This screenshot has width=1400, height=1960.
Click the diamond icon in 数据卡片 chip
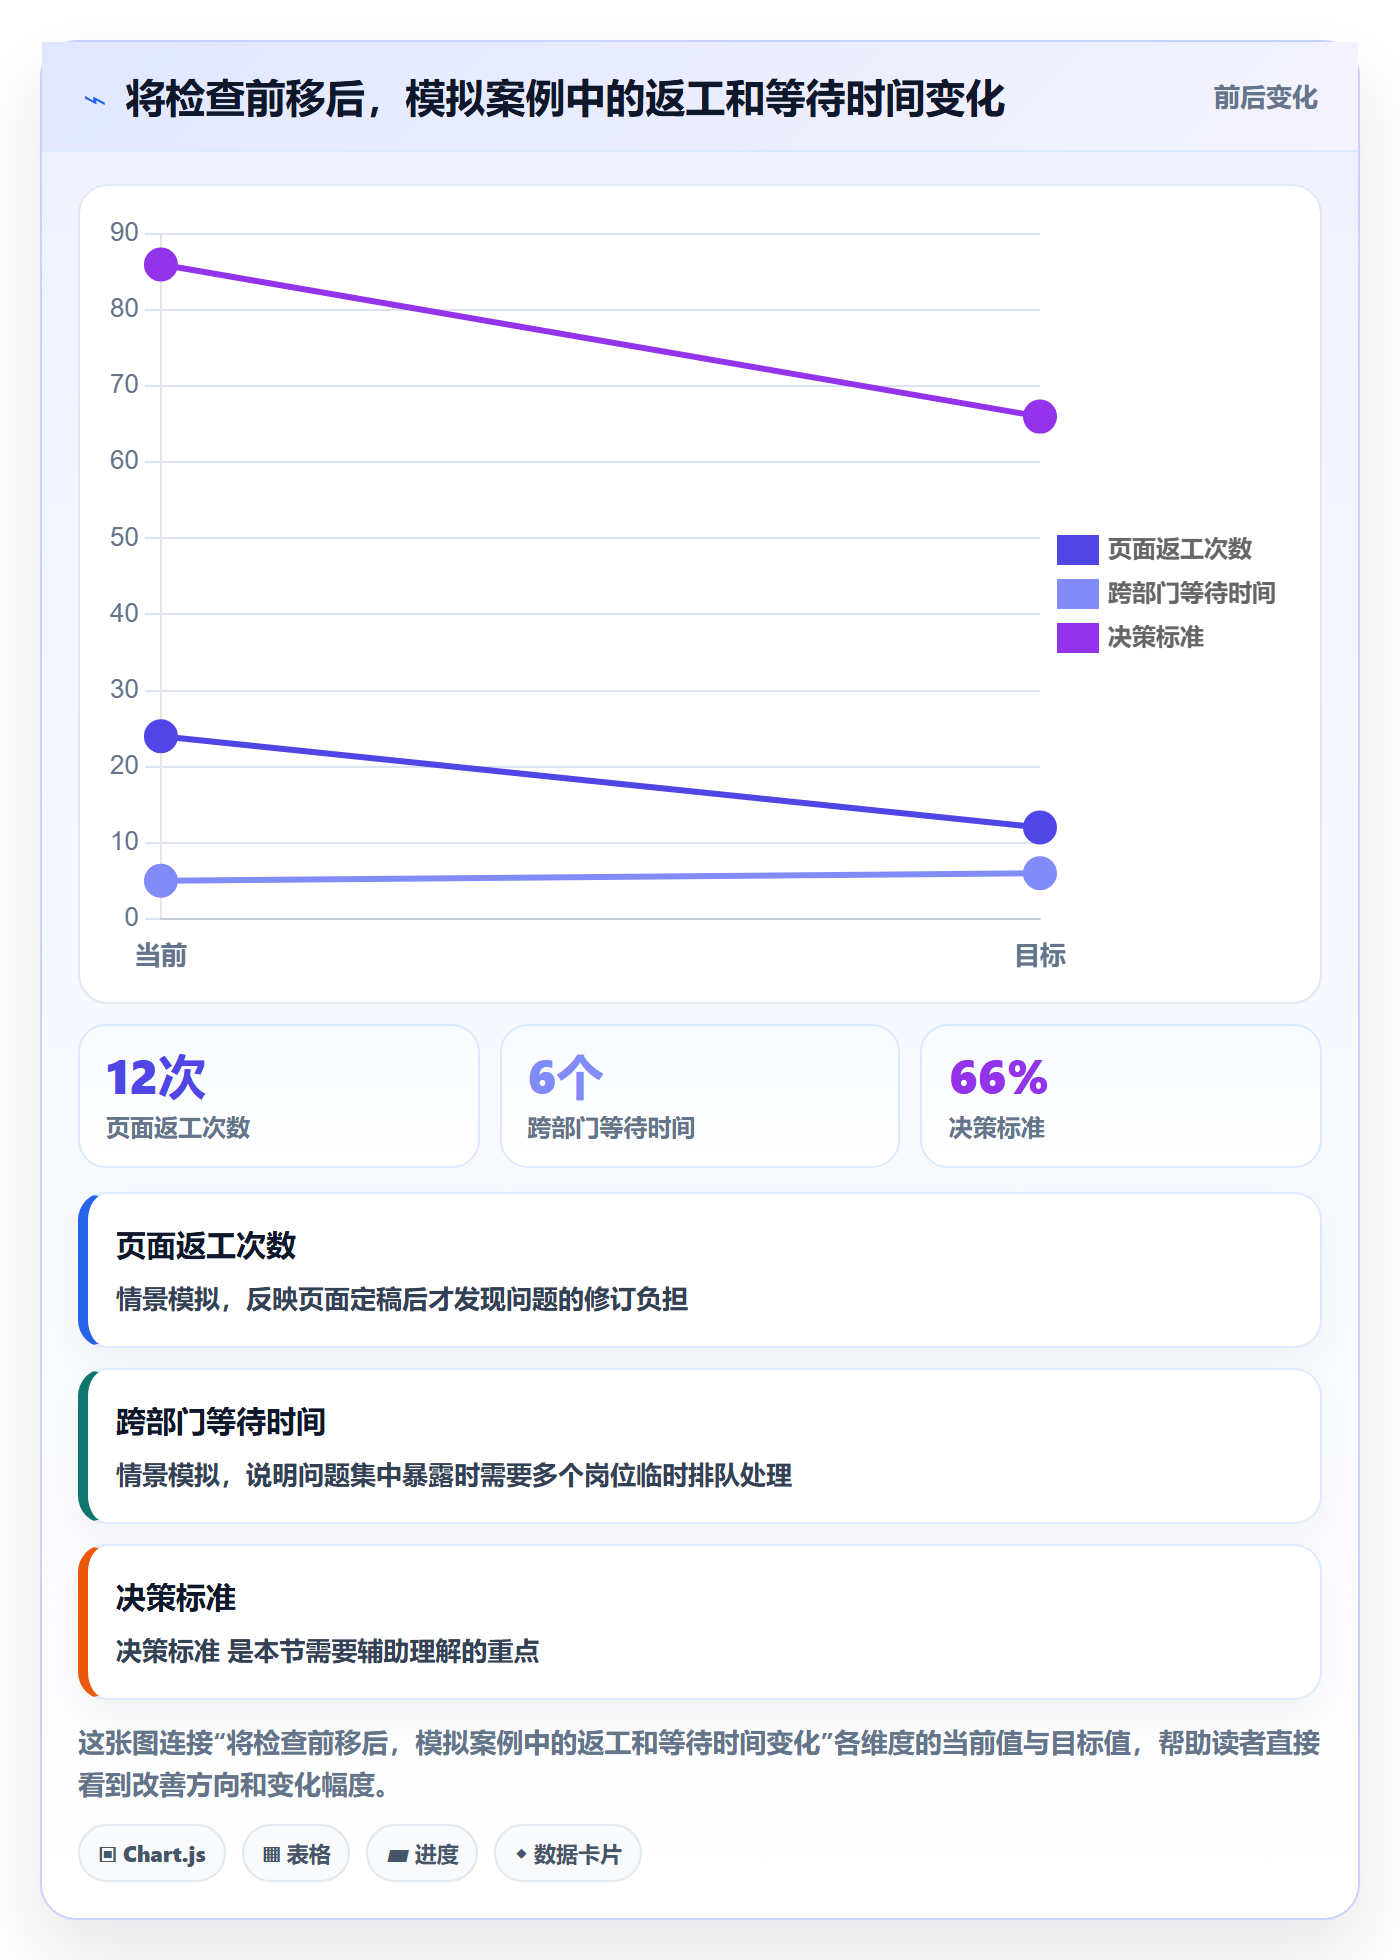(x=521, y=1854)
